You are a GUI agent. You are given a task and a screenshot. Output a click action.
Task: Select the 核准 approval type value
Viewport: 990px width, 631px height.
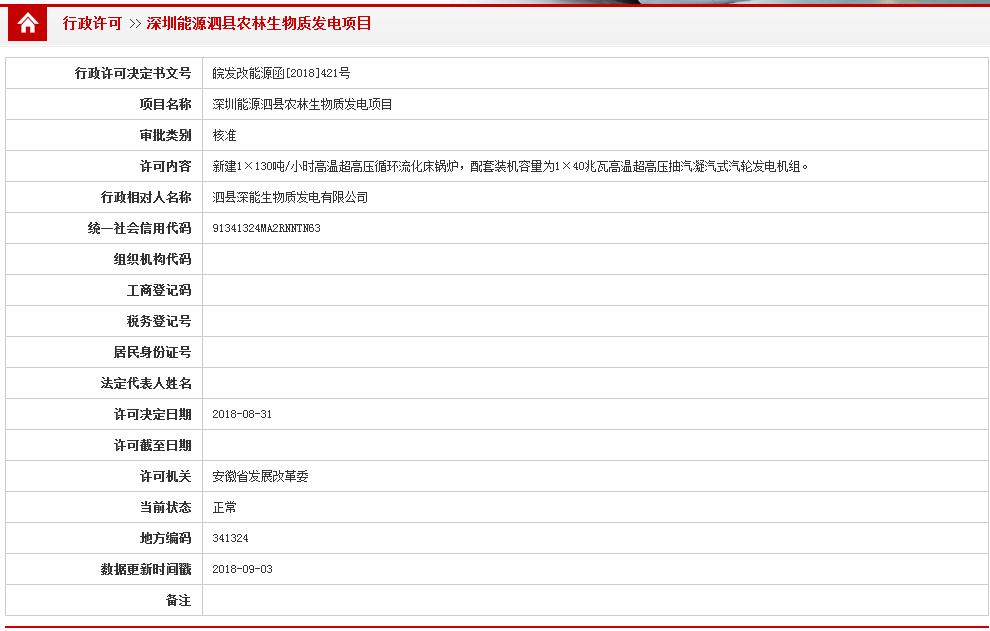click(x=224, y=135)
